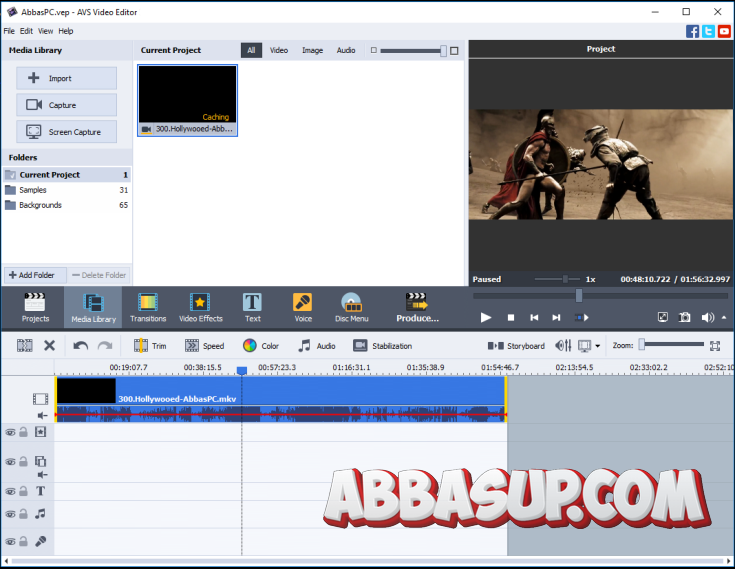Viewport: 735px width, 569px height.
Task: Open the Facebook link icon
Action: pyautogui.click(x=692, y=31)
